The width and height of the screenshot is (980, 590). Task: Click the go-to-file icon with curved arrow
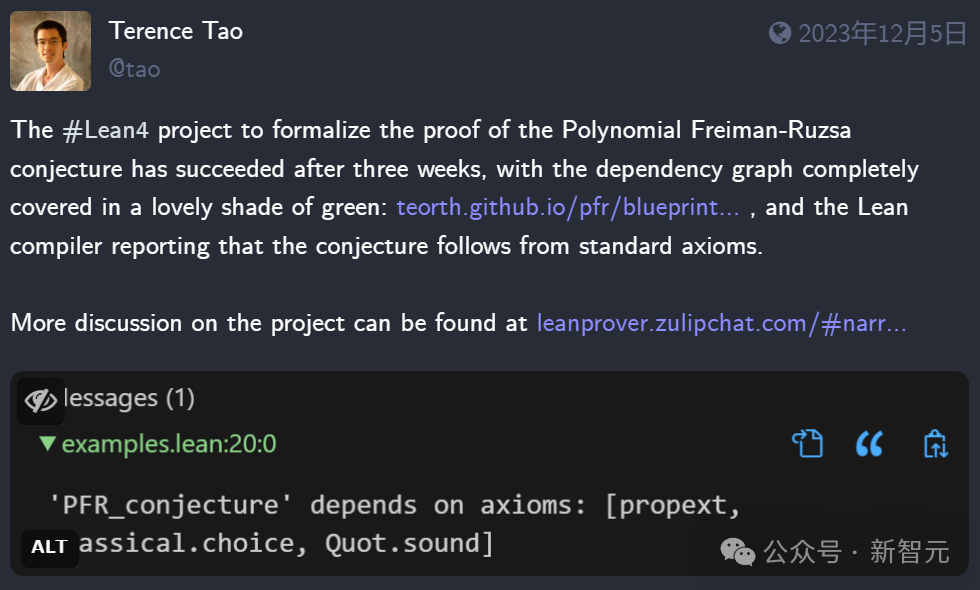pyautogui.click(x=808, y=444)
